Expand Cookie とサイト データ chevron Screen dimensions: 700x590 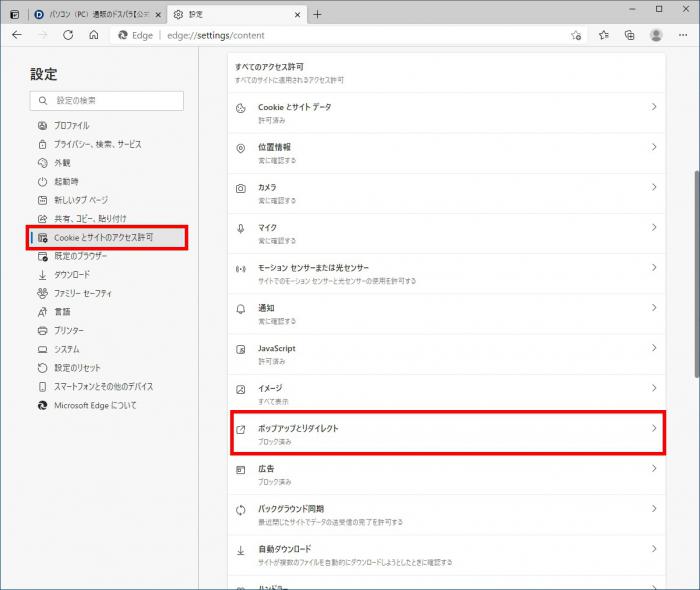pos(654,107)
